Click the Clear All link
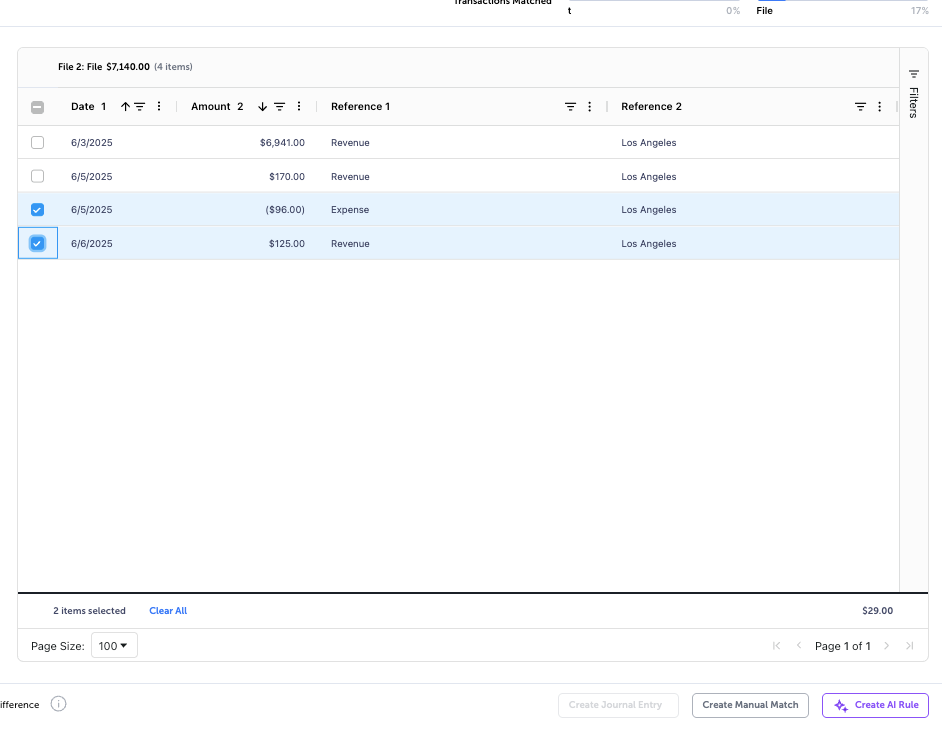 tap(168, 611)
